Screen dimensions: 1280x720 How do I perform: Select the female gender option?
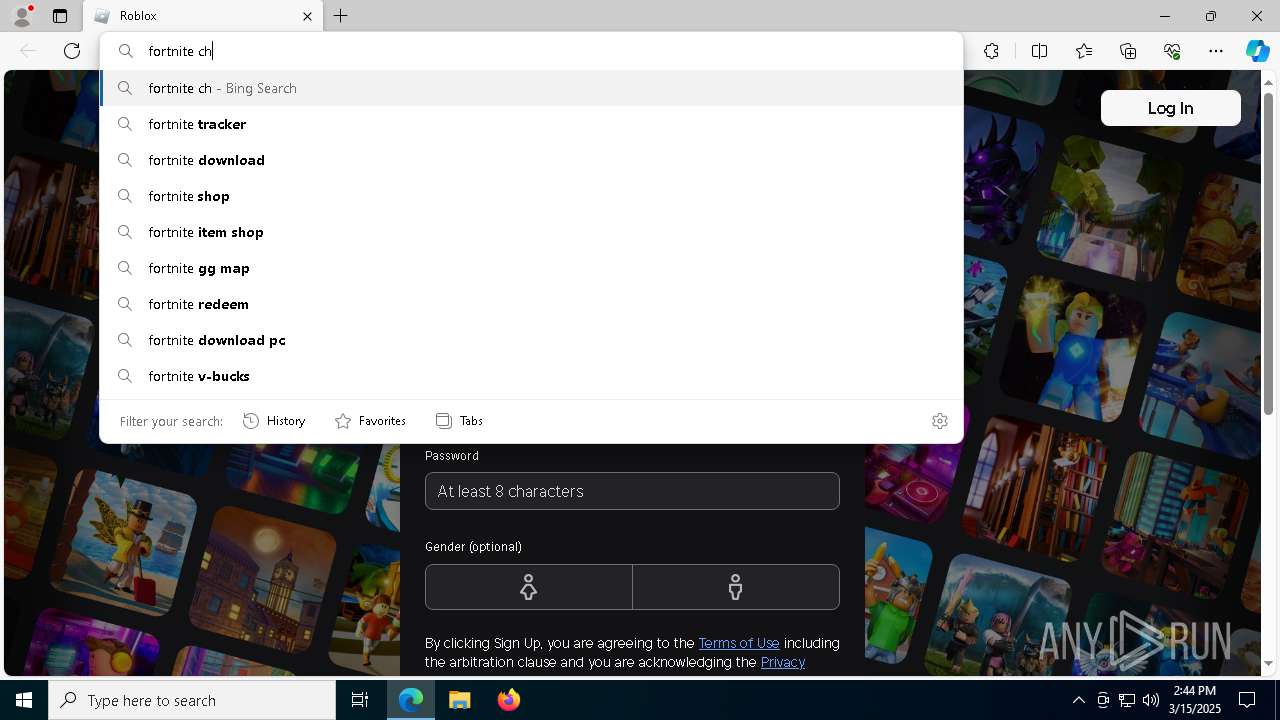[528, 587]
